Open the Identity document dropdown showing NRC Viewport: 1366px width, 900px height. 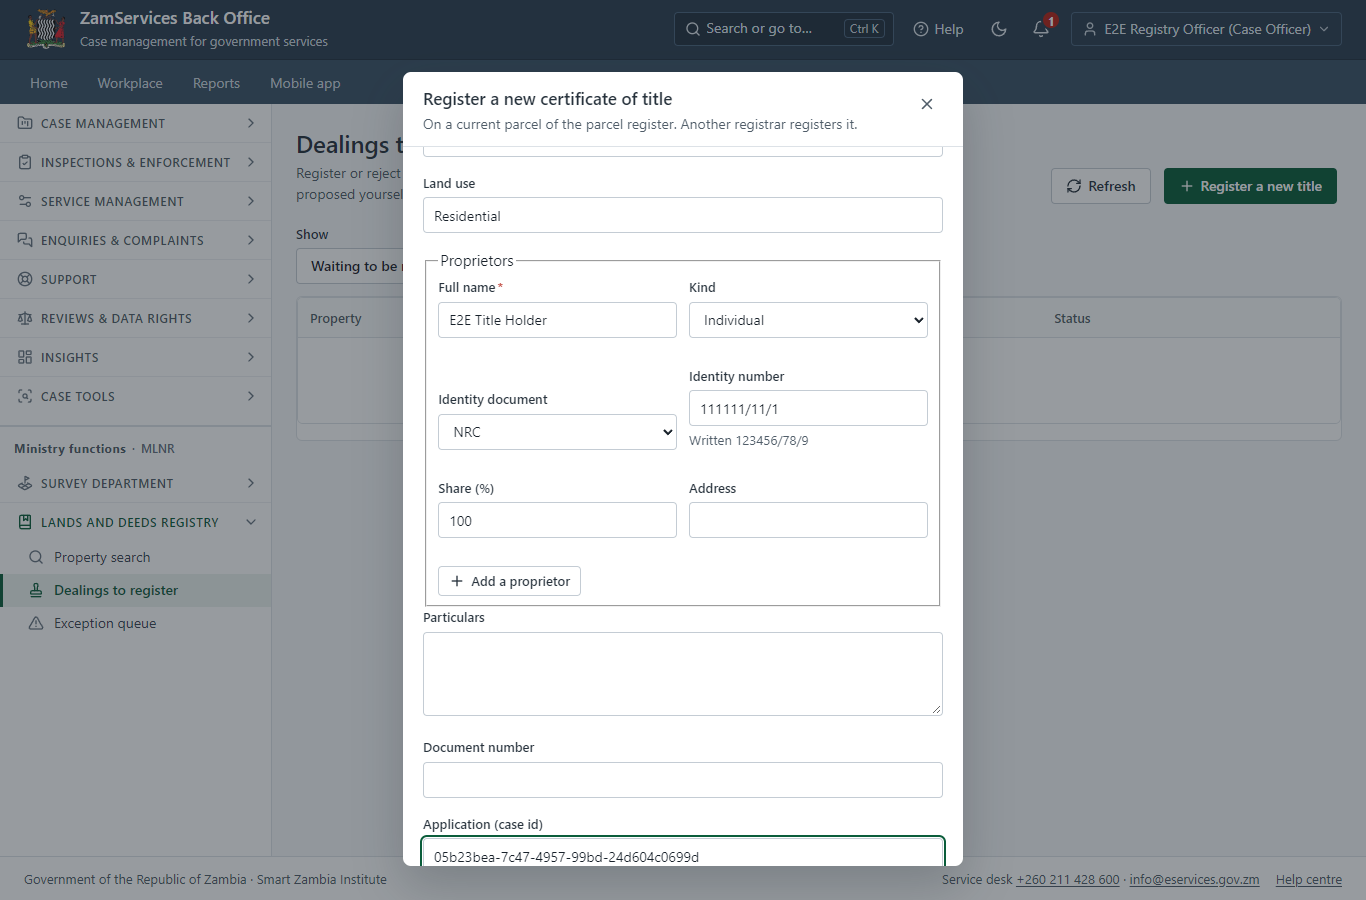557,432
